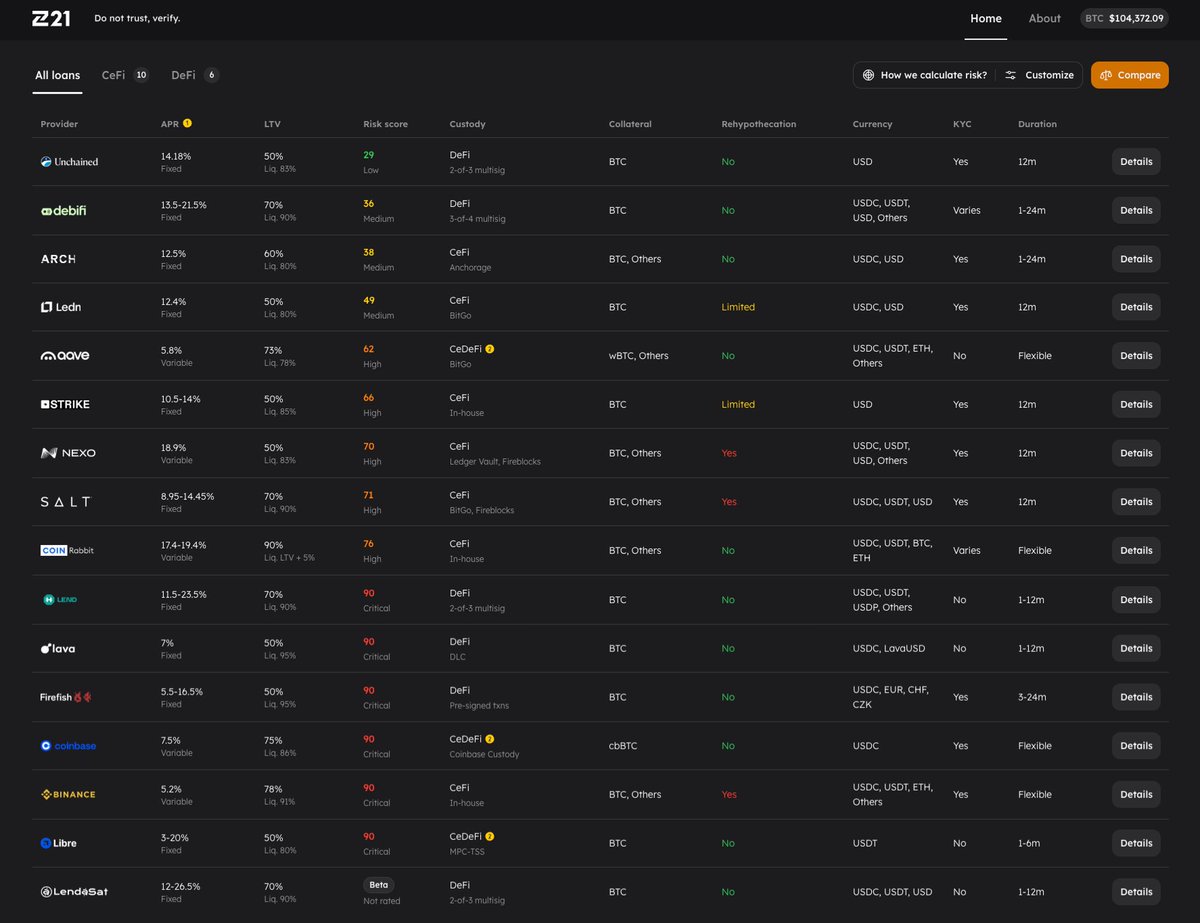1200x923 pixels.
Task: Select the All loans tab
Action: (57, 75)
